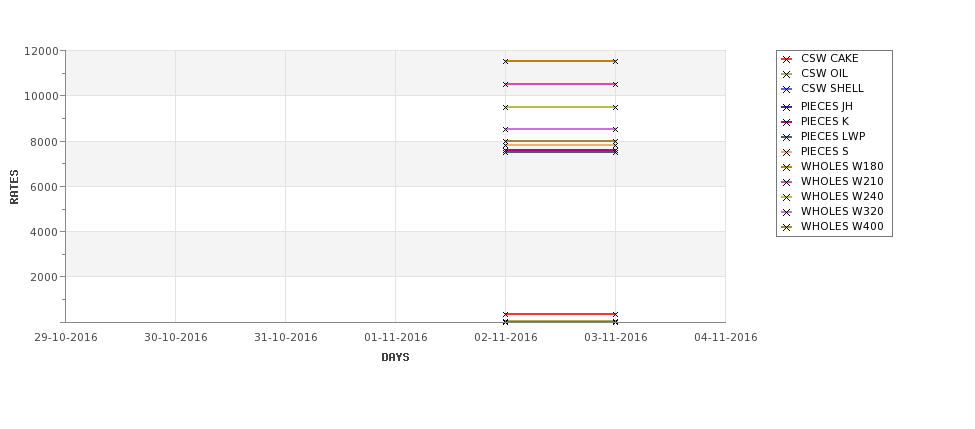
Task: Click the CSW CAKE legend marker
Action: click(x=786, y=59)
